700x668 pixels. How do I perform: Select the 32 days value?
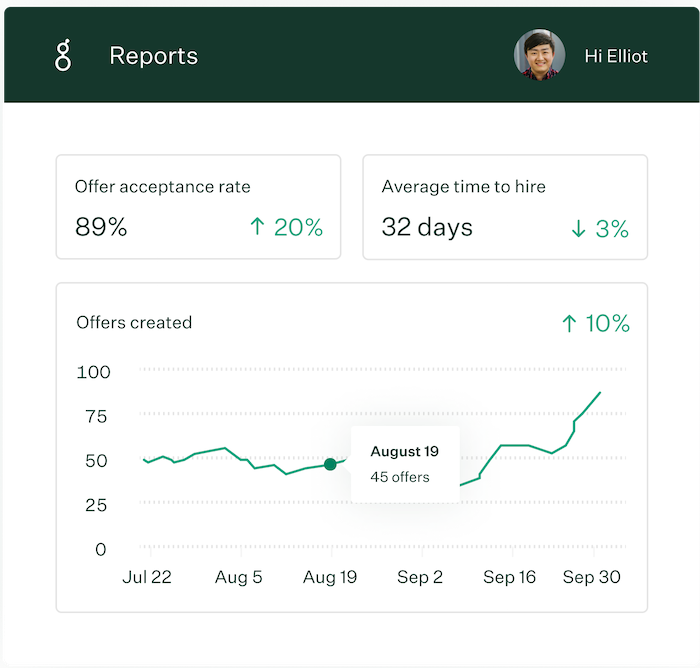tap(427, 227)
